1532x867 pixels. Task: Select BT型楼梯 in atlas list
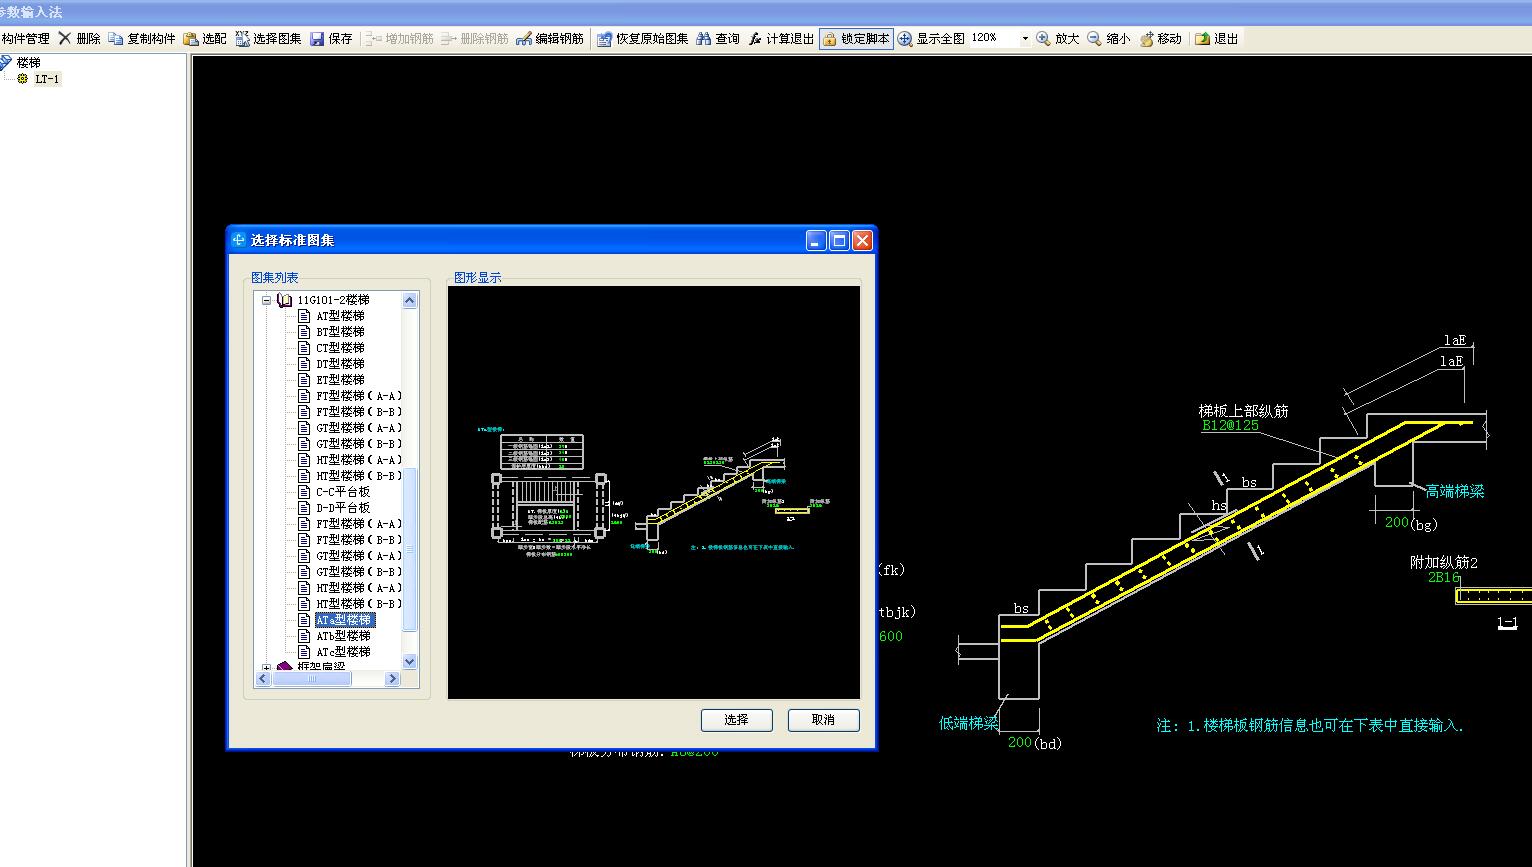pyautogui.click(x=340, y=332)
